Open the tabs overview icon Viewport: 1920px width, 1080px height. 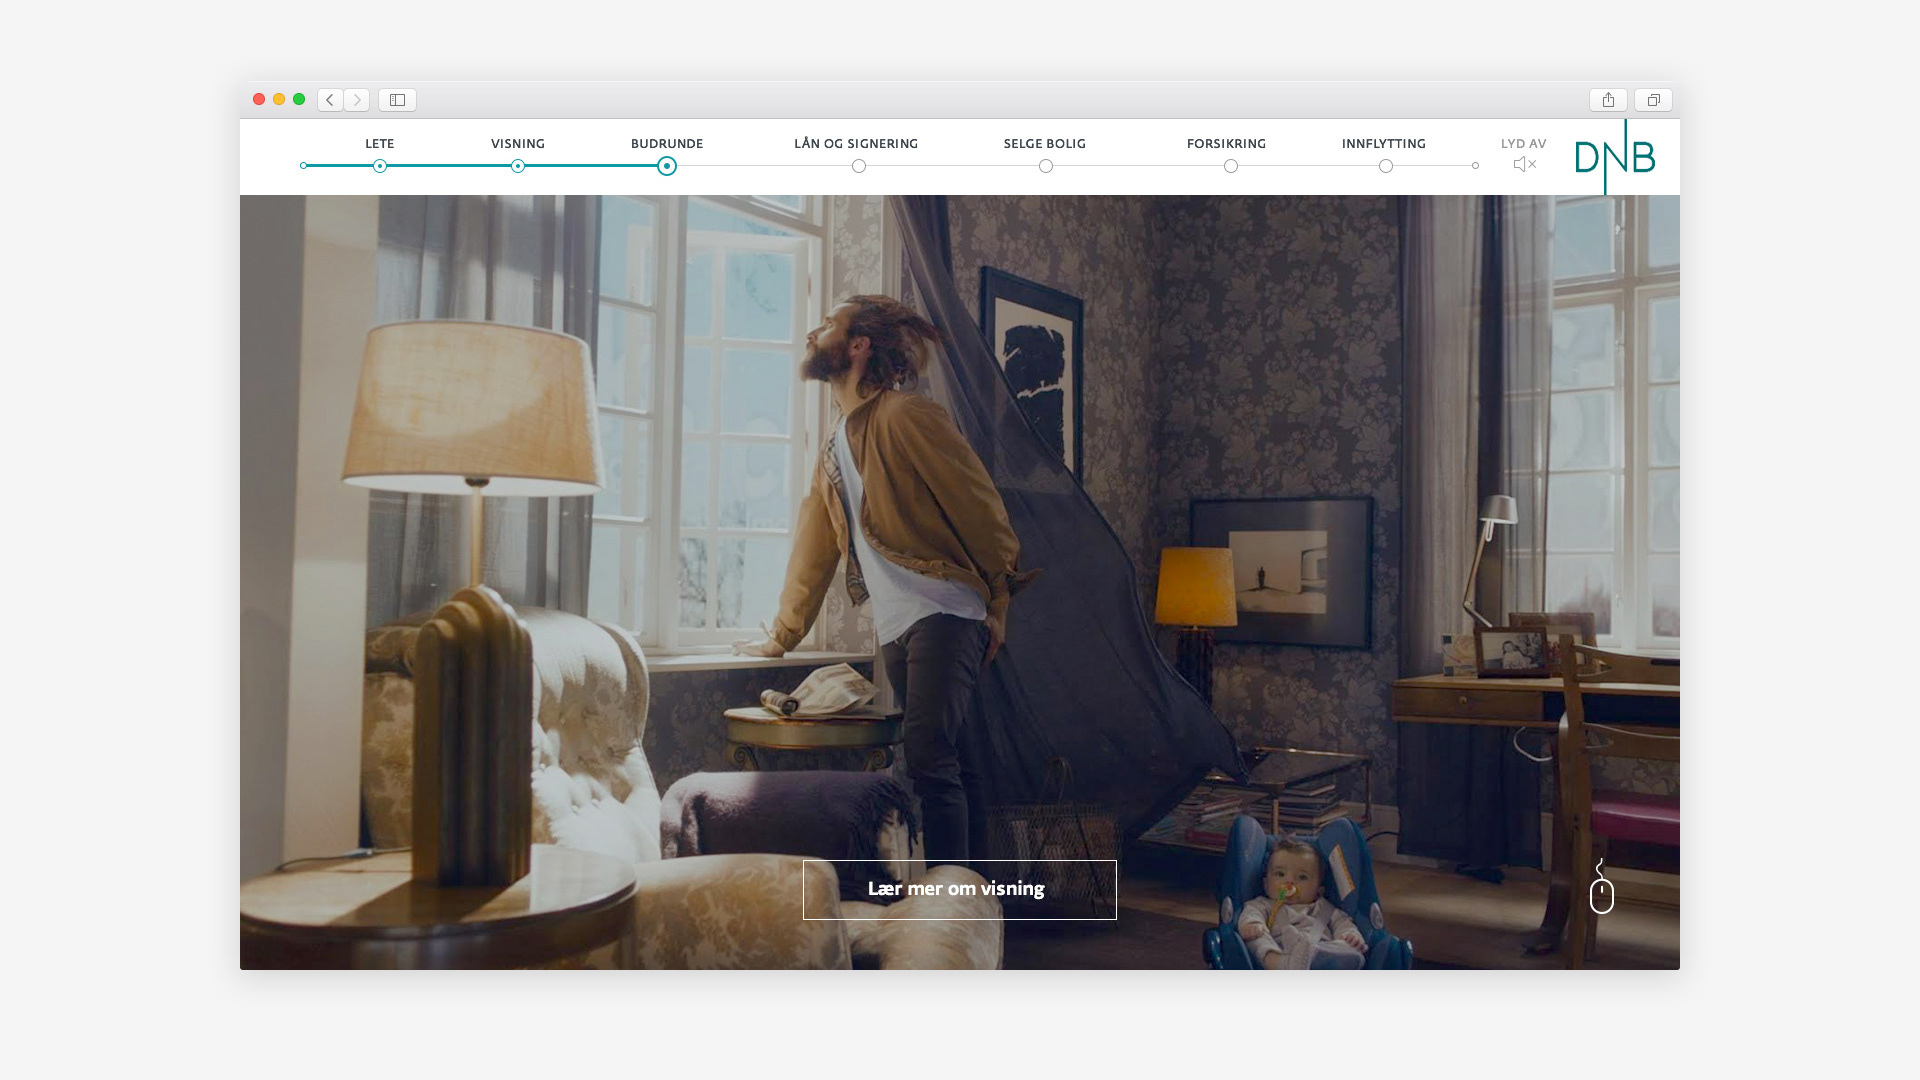click(x=1653, y=100)
